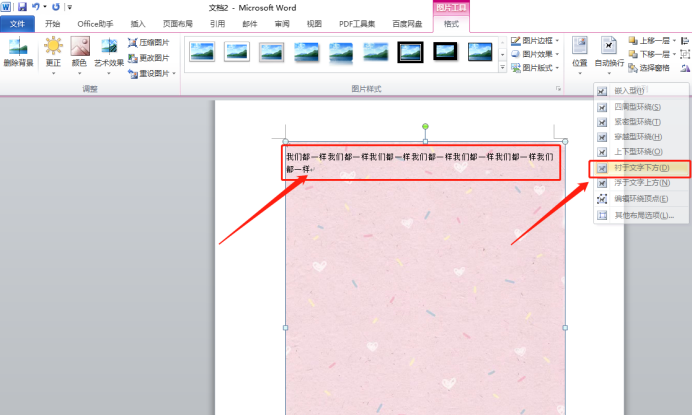Select Top and Bottom wrapping (上下型环绕)
This screenshot has width=692, height=416.
point(641,152)
